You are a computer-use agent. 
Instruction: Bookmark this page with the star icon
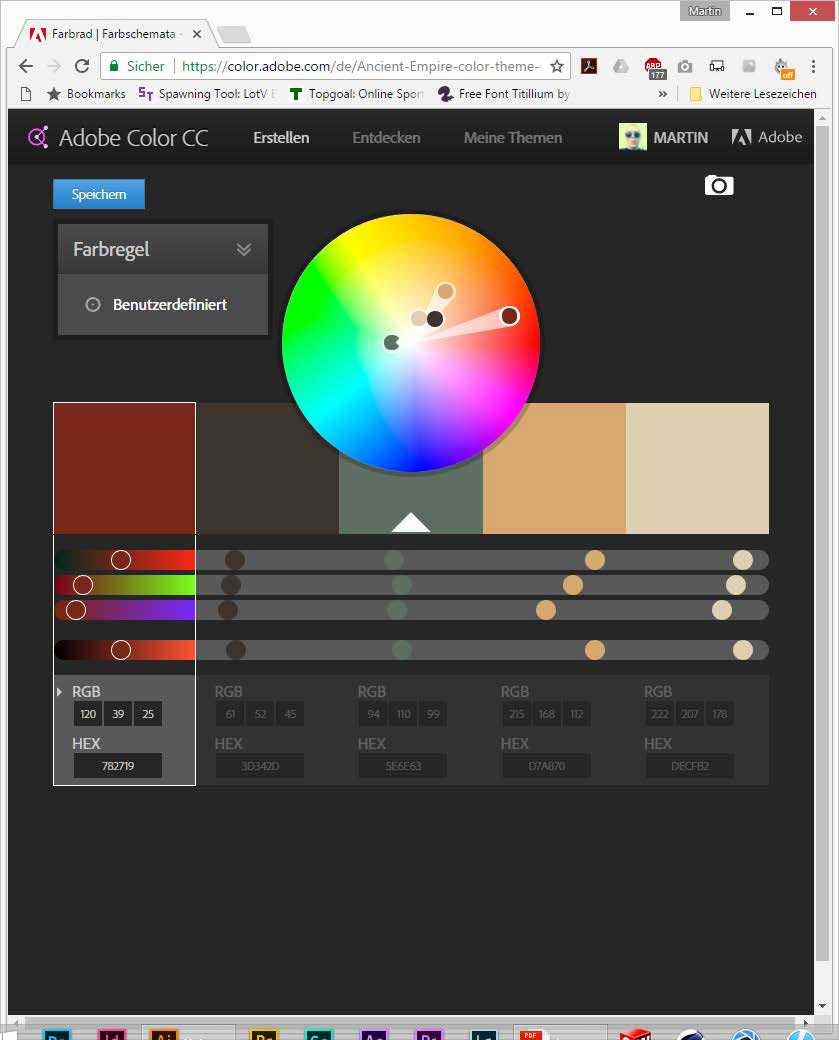tap(556, 66)
